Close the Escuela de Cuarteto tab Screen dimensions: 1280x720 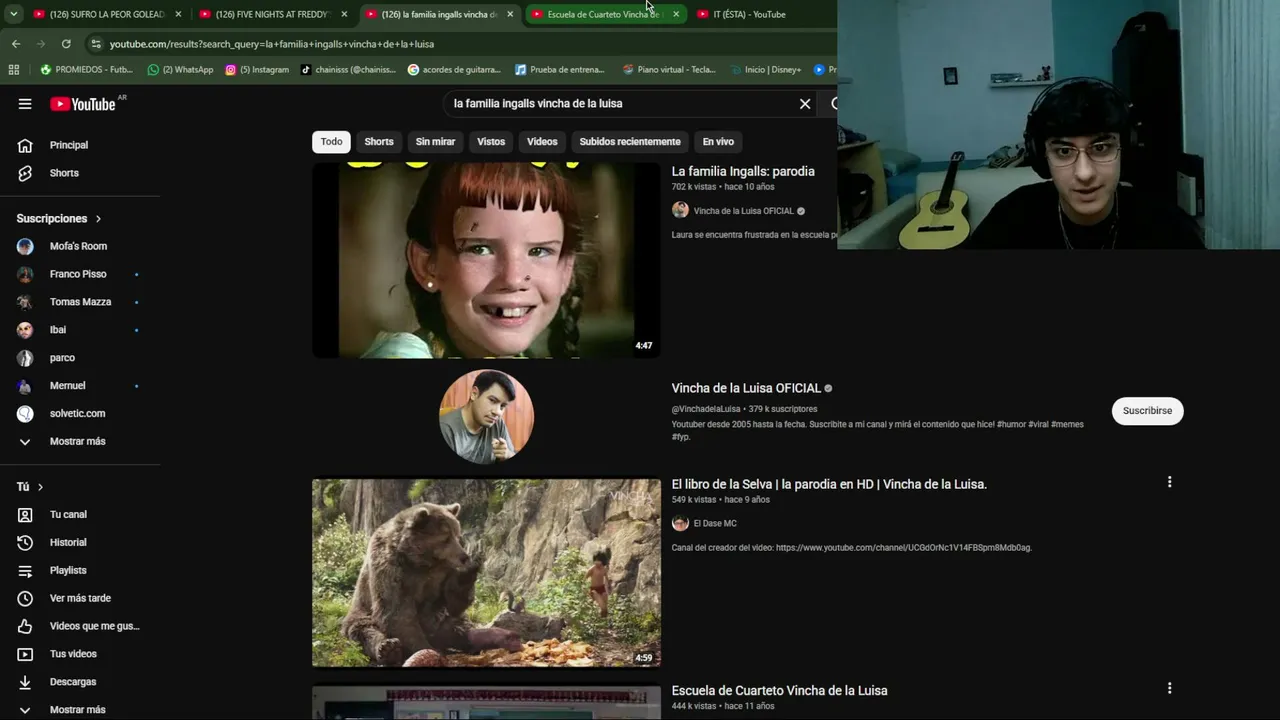(676, 14)
